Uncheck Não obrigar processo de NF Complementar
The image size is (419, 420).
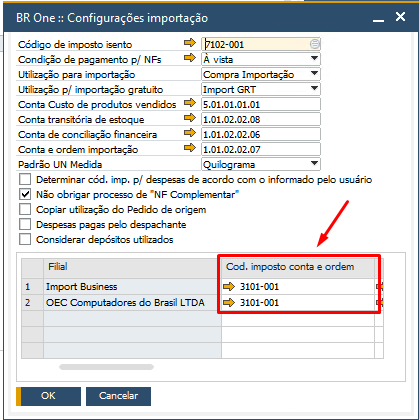tap(25, 194)
